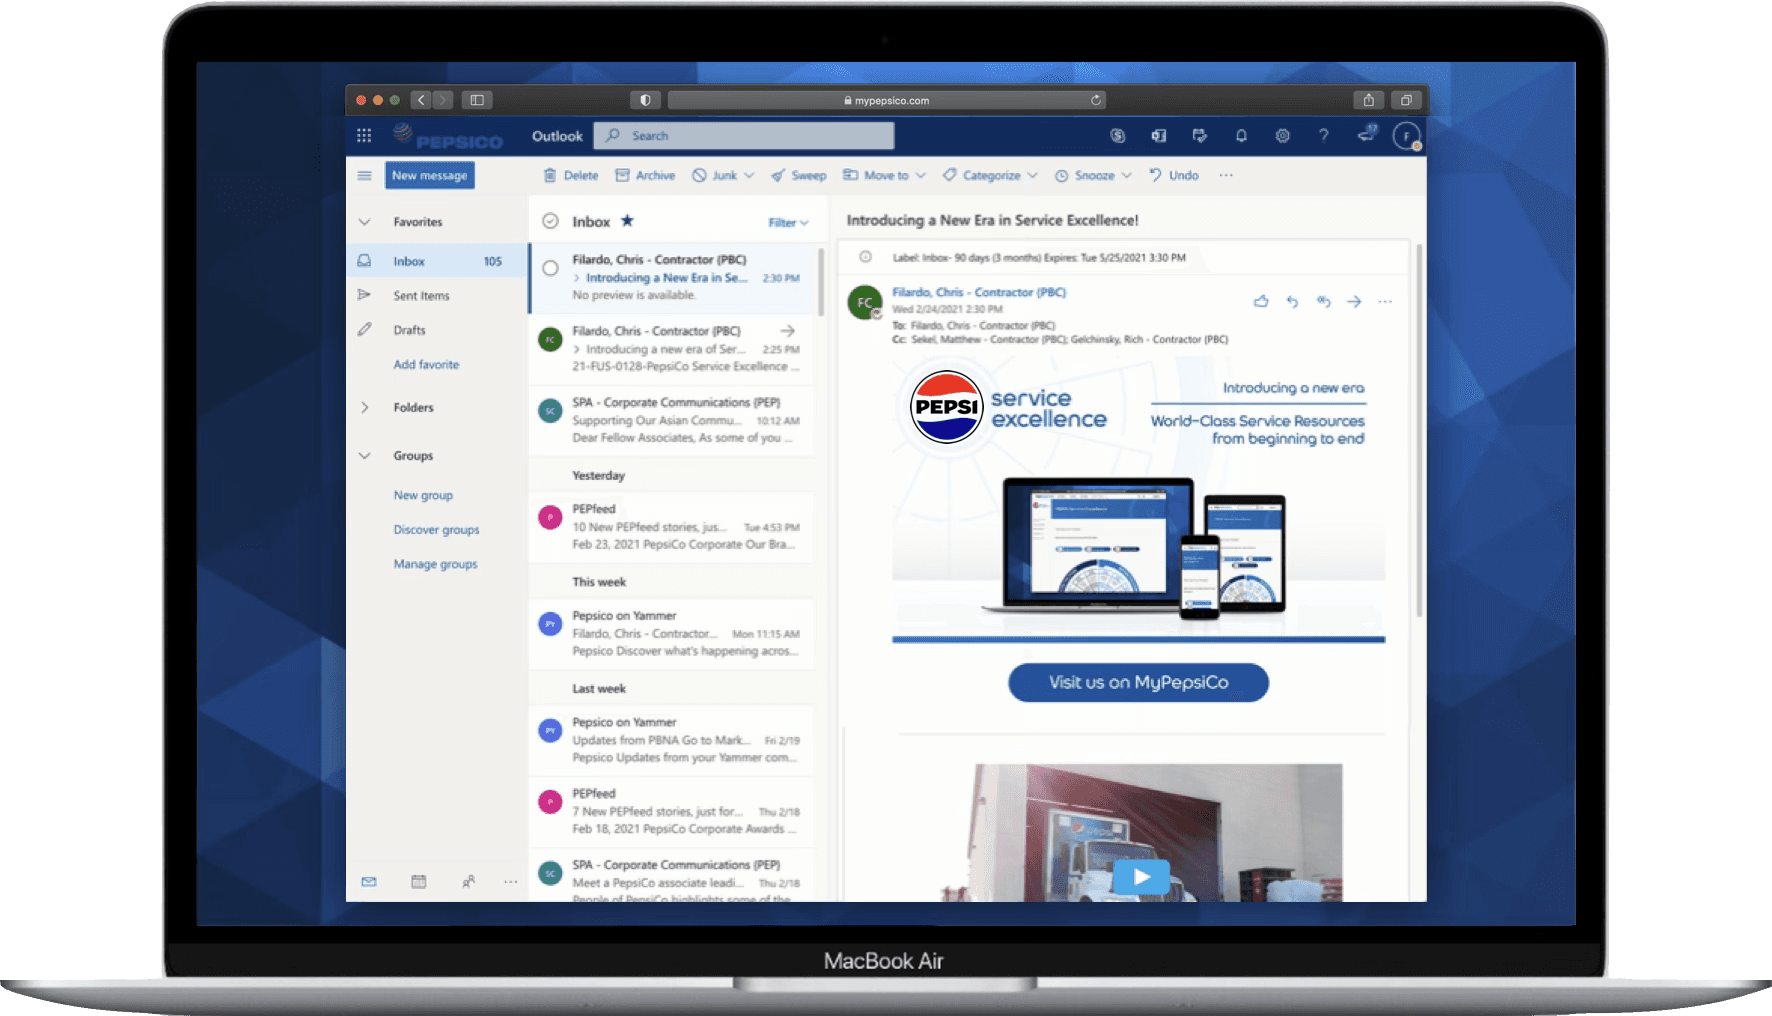Image resolution: width=1772 pixels, height=1016 pixels.
Task: Forward the message with forward arrow
Action: click(1354, 301)
